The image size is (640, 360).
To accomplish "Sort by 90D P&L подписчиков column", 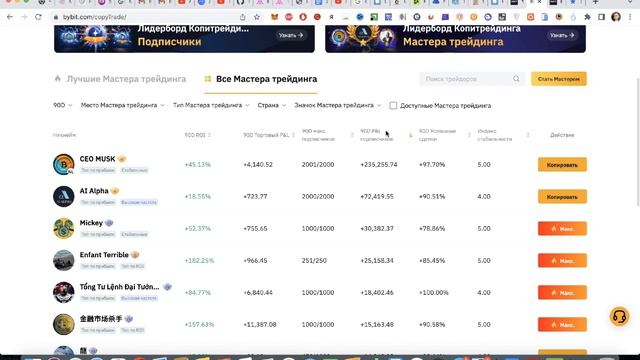I will (x=386, y=135).
